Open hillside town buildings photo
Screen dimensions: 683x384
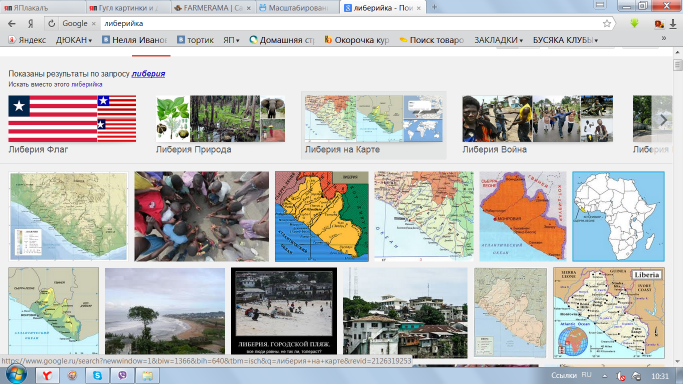[406, 313]
